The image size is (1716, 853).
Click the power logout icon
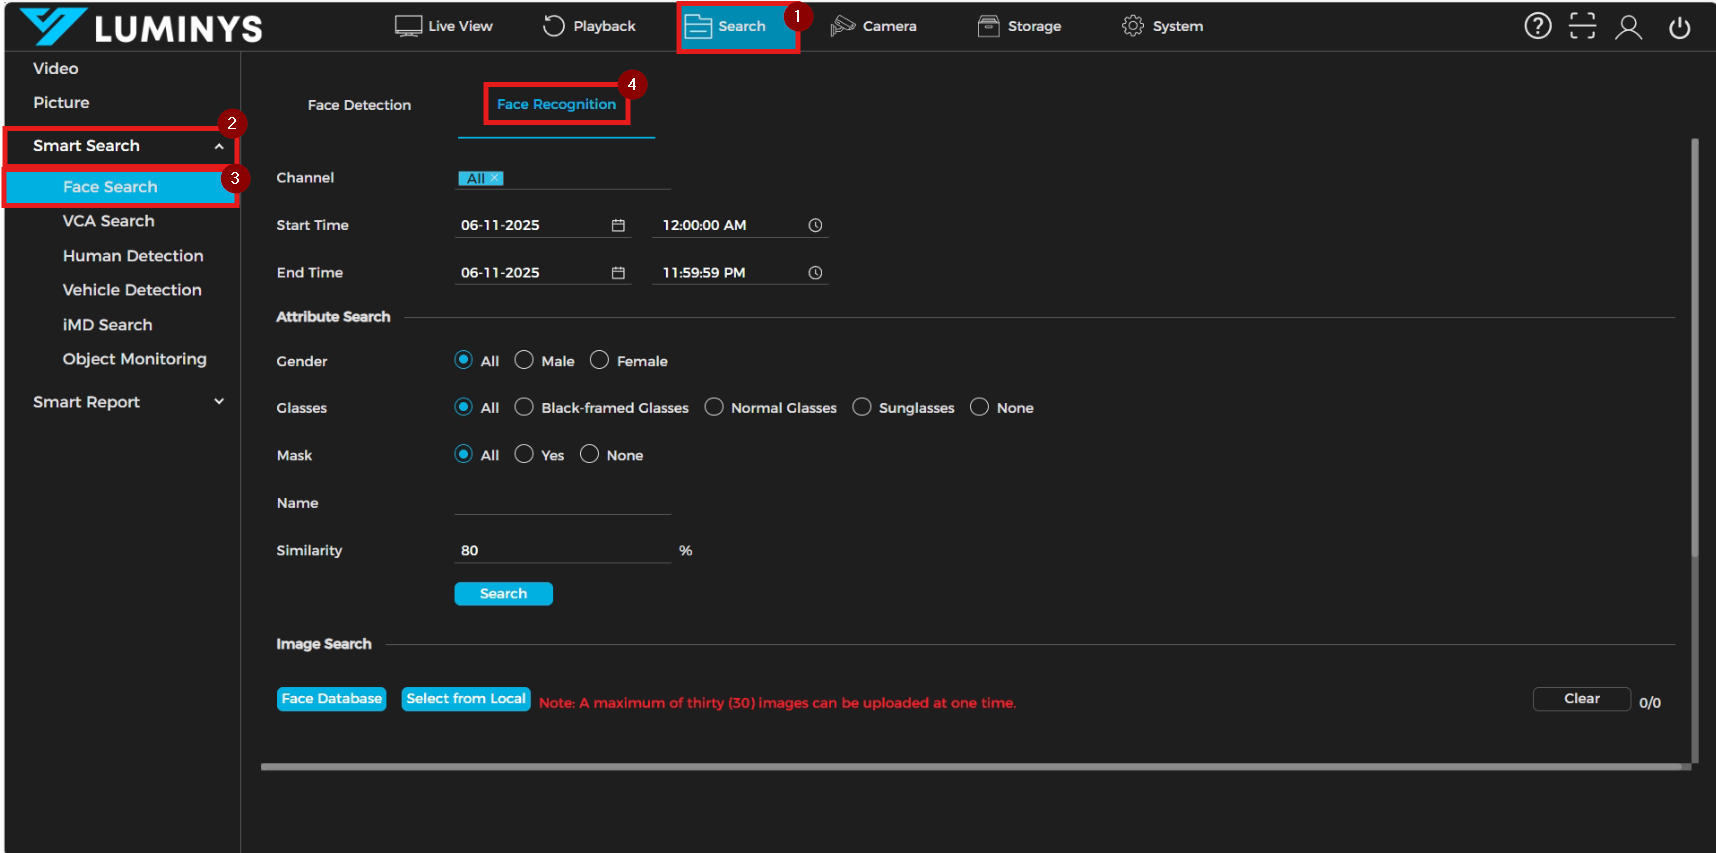(x=1679, y=27)
